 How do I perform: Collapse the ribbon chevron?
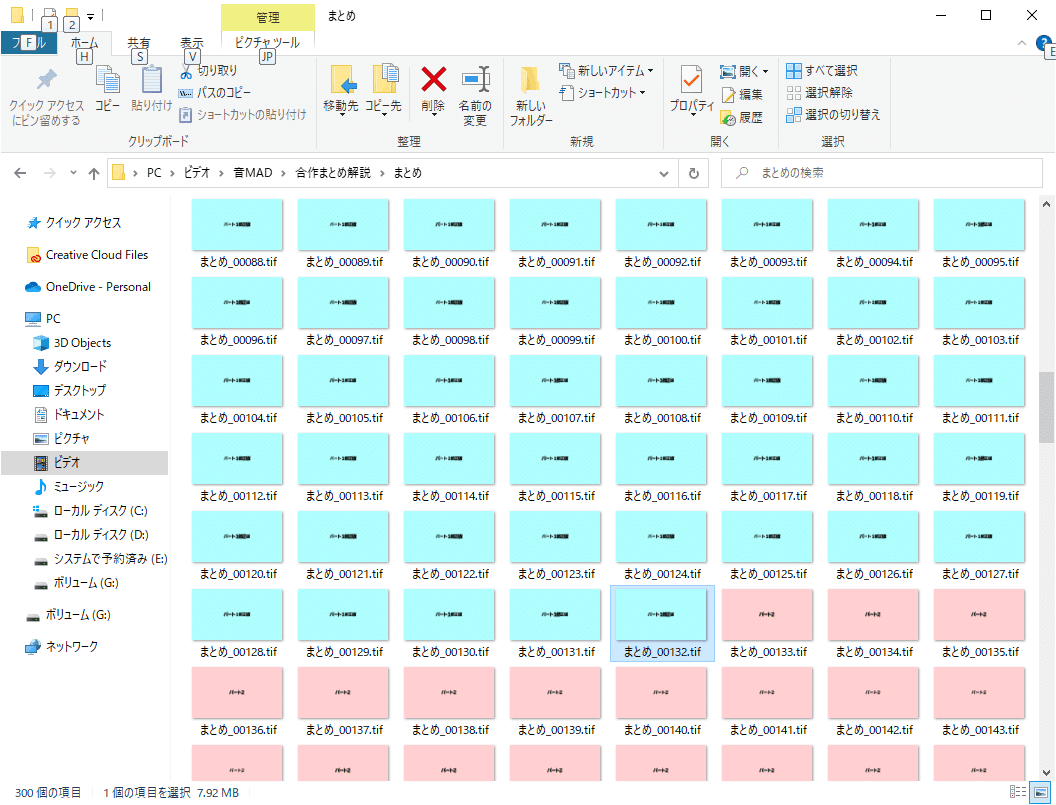pos(1022,43)
